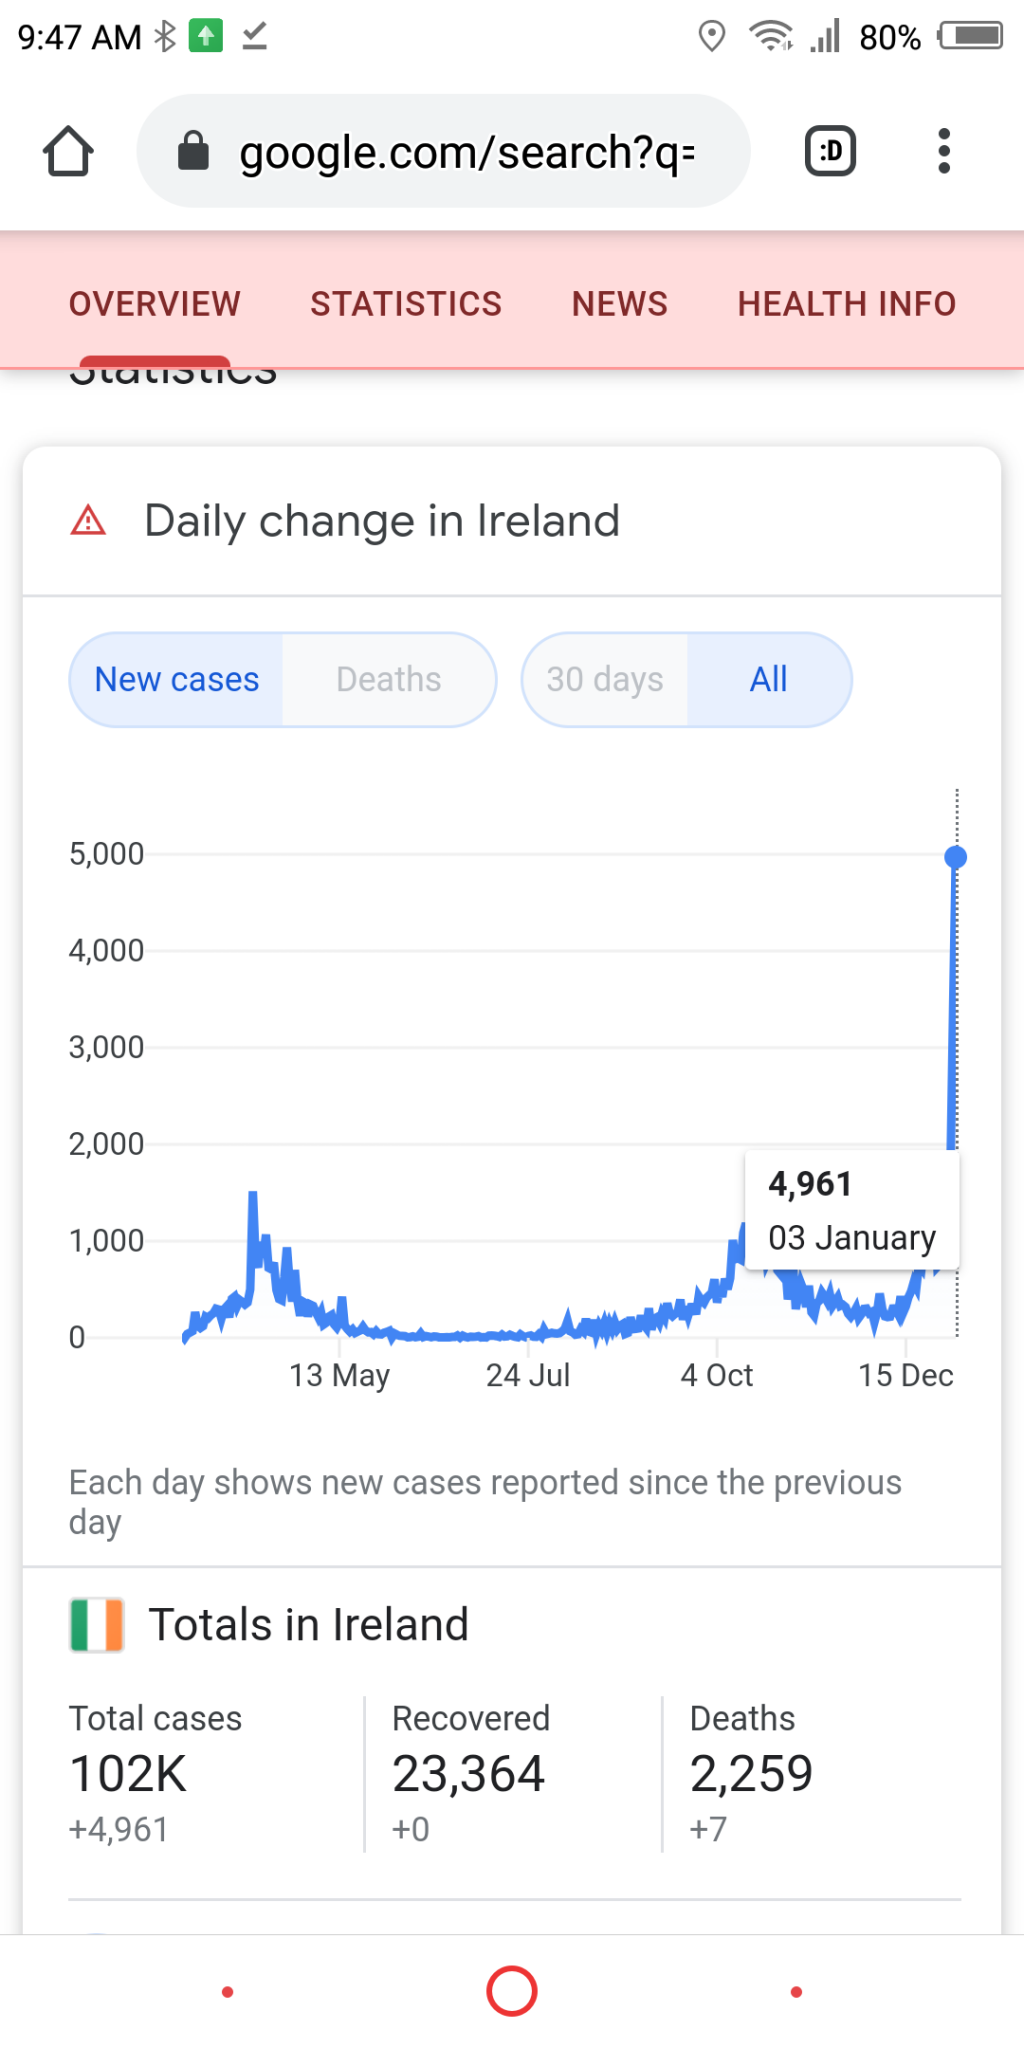Viewport: 1024px width, 2048px height.
Task: Tap the google.com address bar
Action: [x=466, y=152]
